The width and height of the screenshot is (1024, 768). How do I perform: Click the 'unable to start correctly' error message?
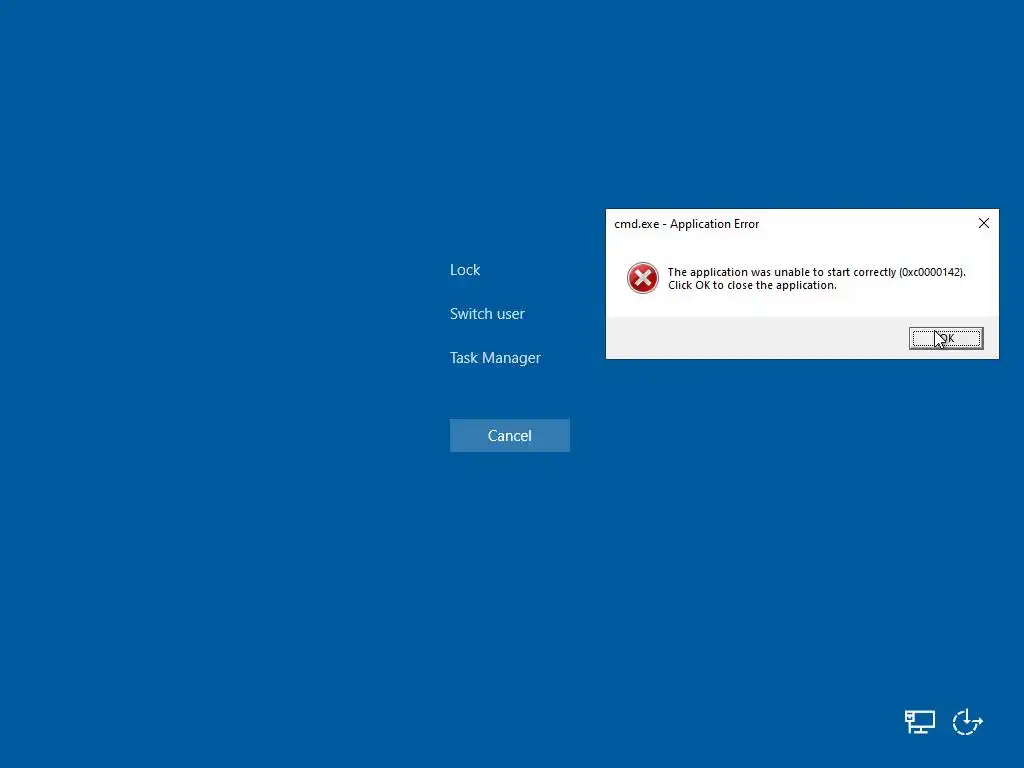[x=816, y=279]
